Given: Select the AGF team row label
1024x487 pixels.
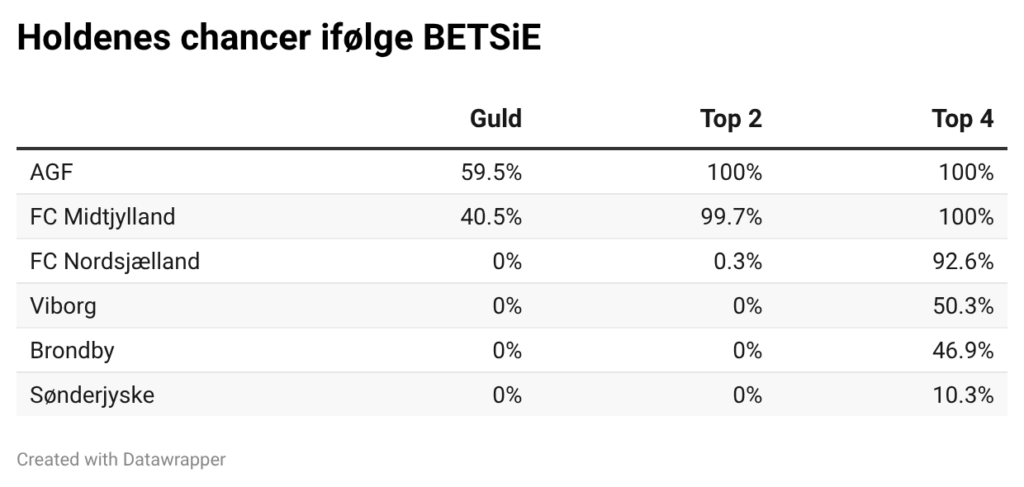Looking at the screenshot, I should click(52, 172).
